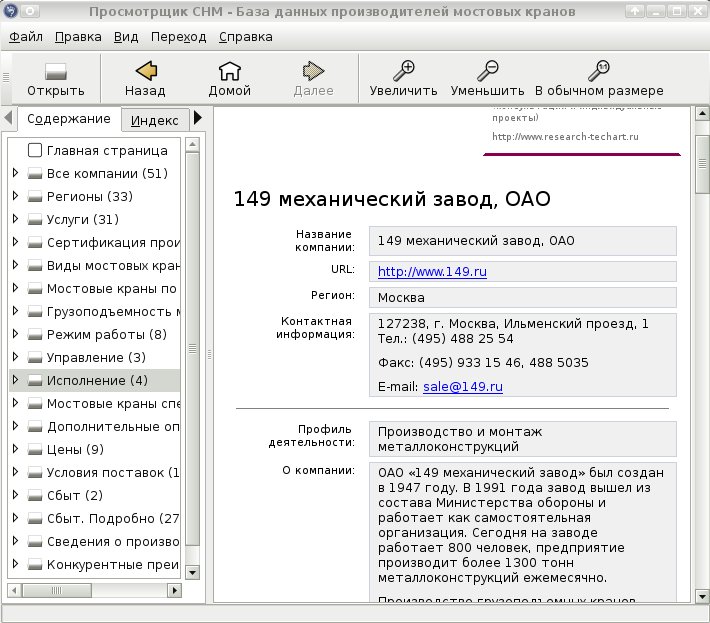Open the Справка menu
Image resolution: width=710 pixels, height=623 pixels.
tap(245, 37)
